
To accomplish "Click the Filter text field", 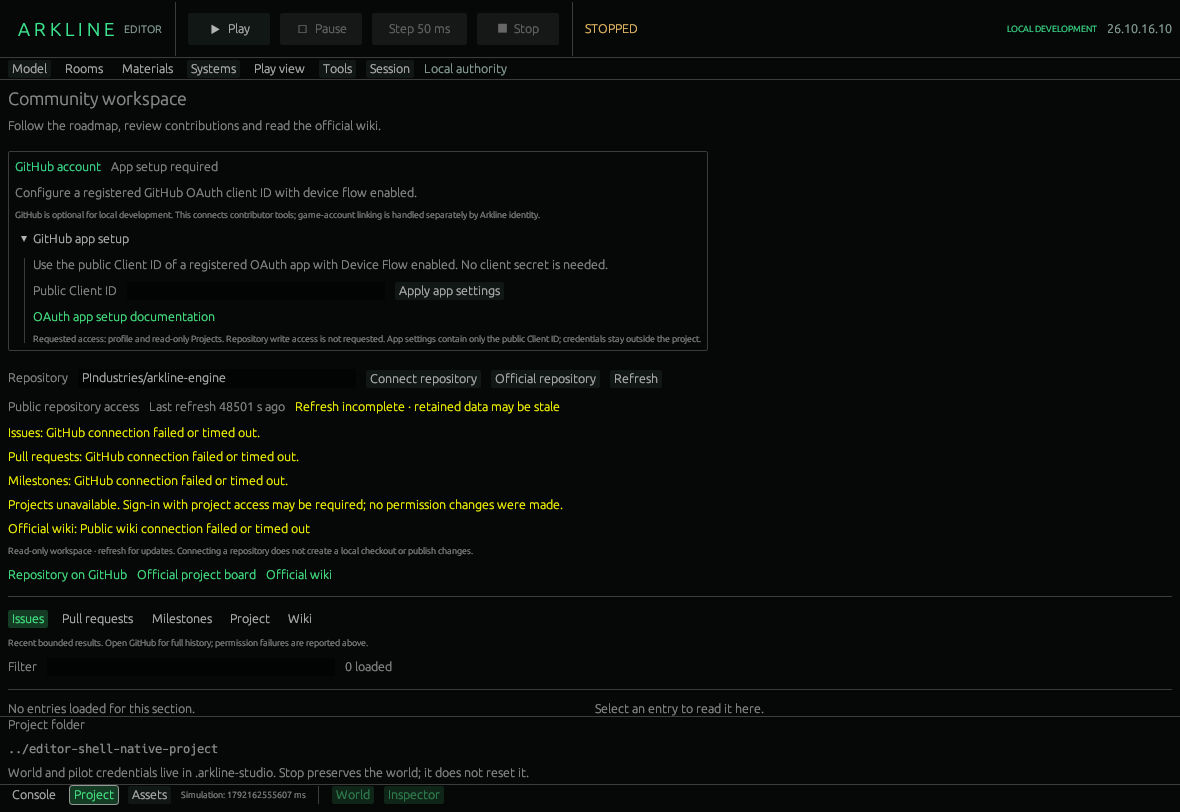I will point(191,667).
